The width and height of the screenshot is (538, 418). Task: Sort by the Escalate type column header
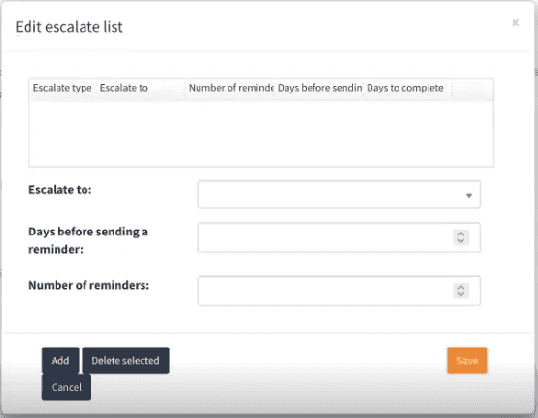pos(62,88)
